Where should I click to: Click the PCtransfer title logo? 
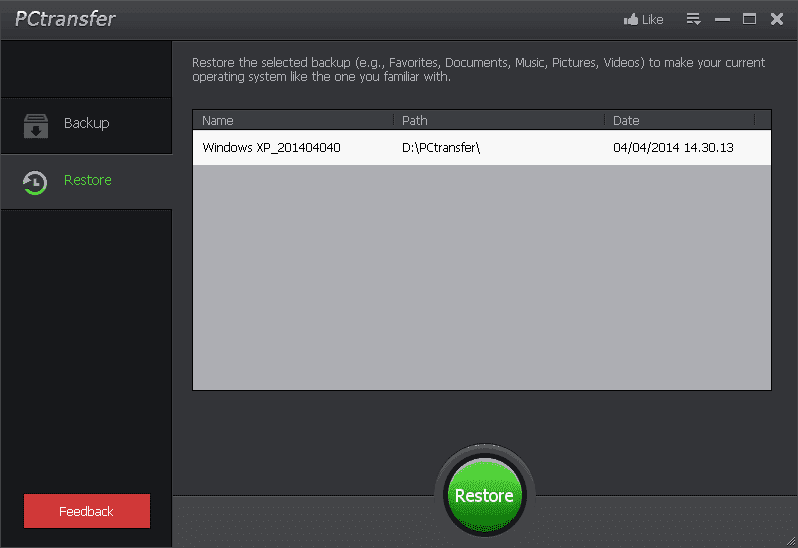(x=64, y=19)
